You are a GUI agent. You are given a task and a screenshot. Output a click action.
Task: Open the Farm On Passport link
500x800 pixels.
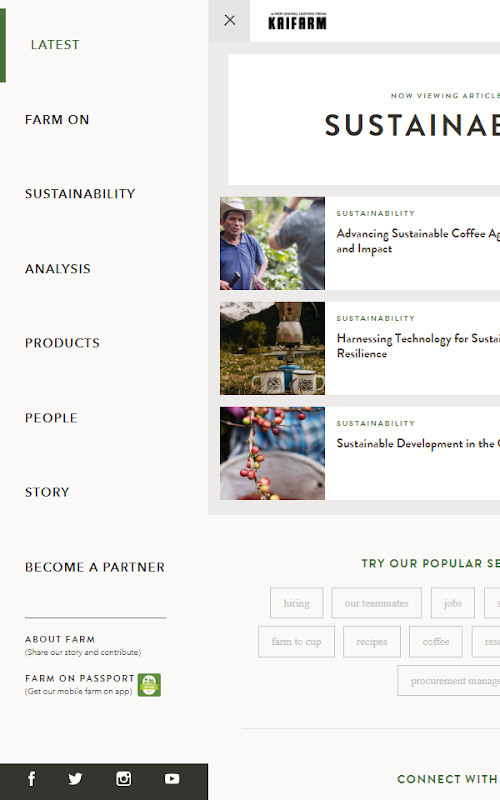80,679
